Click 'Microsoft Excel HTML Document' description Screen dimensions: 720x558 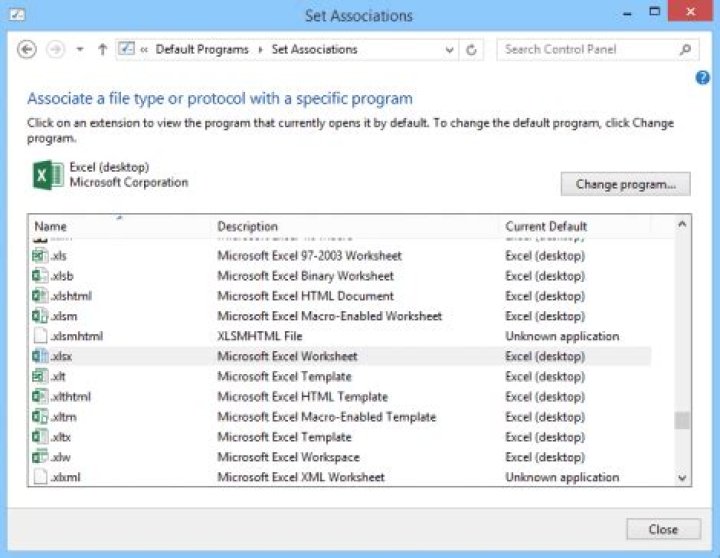[305, 296]
